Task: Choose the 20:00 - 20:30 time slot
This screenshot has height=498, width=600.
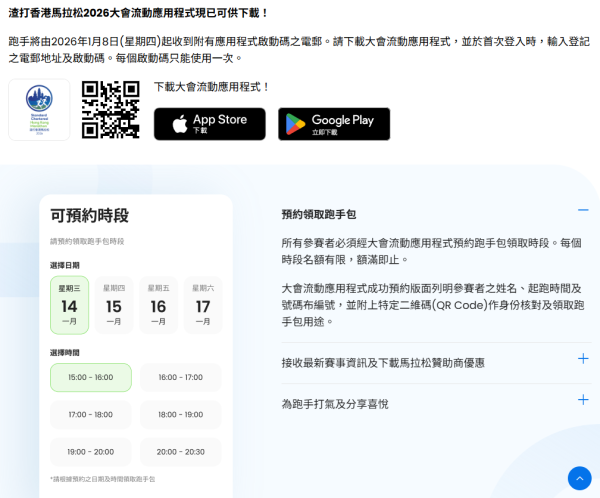Action: pyautogui.click(x=181, y=452)
